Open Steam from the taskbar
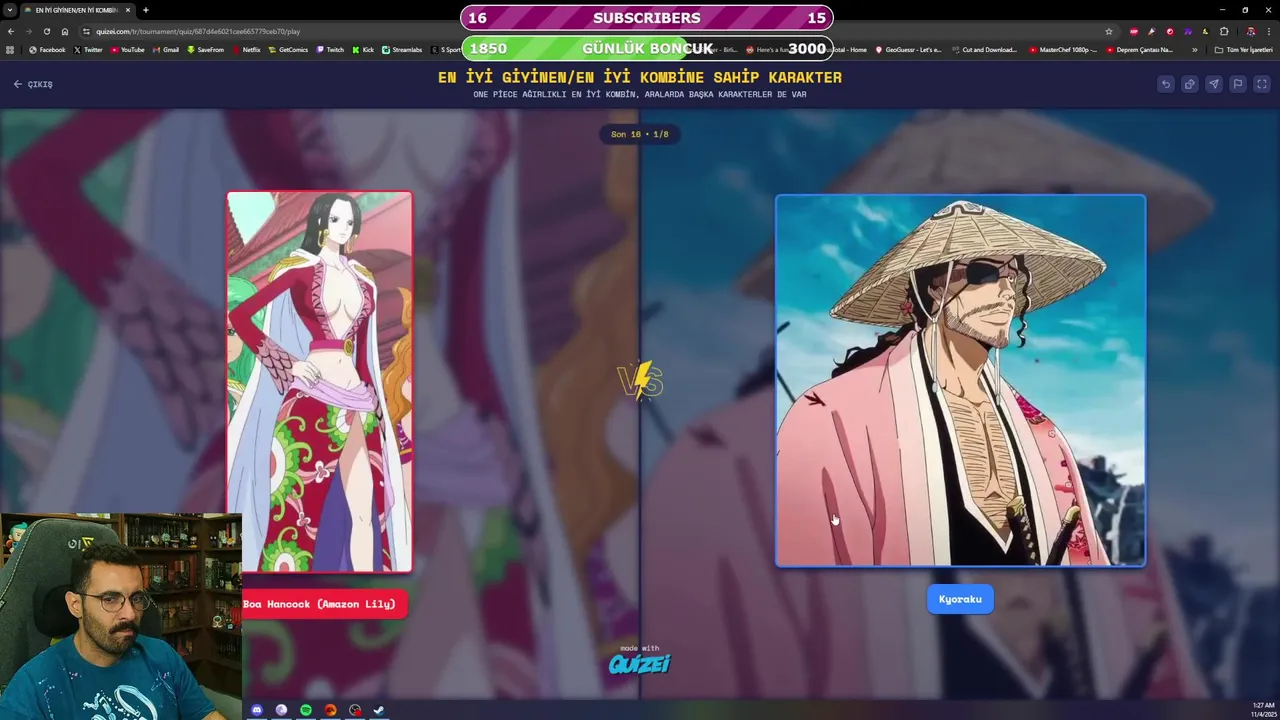 coord(379,710)
